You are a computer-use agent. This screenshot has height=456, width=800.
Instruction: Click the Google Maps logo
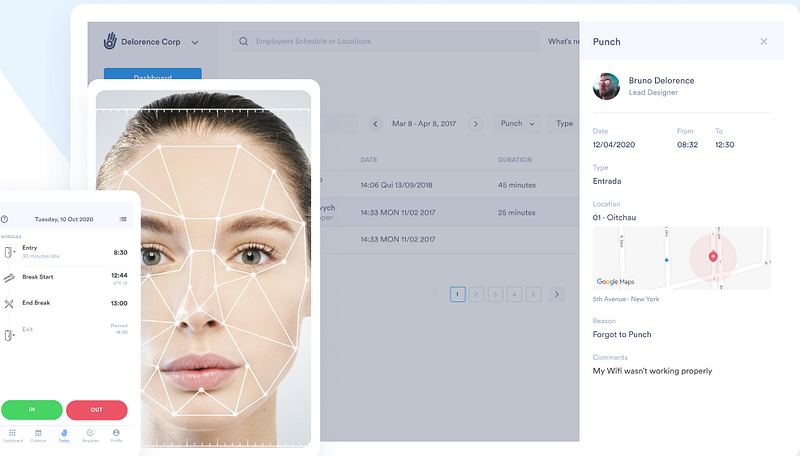click(x=615, y=282)
